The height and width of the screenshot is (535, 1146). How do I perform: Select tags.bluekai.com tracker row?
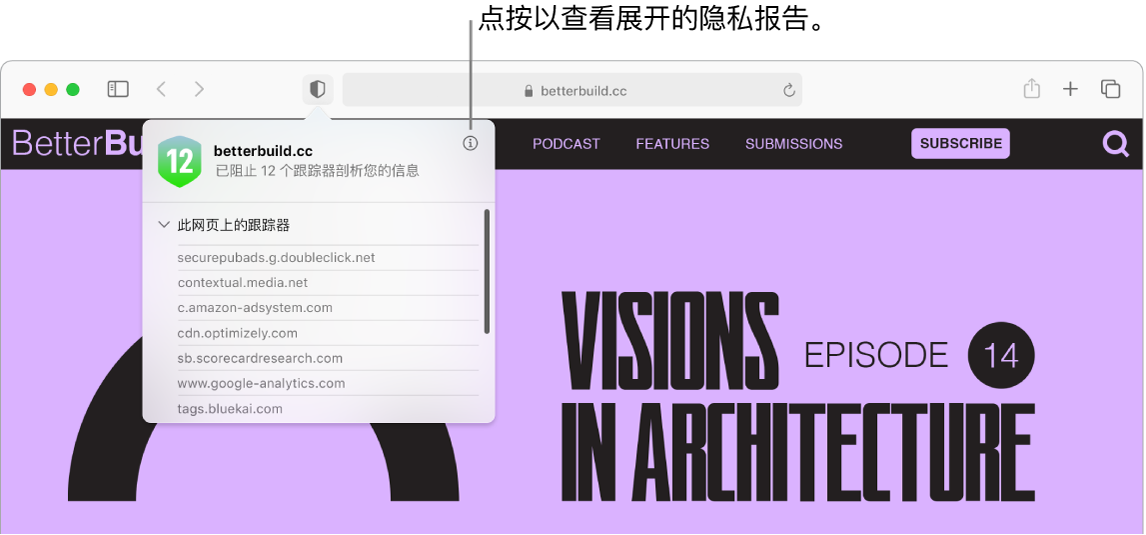tap(328, 409)
